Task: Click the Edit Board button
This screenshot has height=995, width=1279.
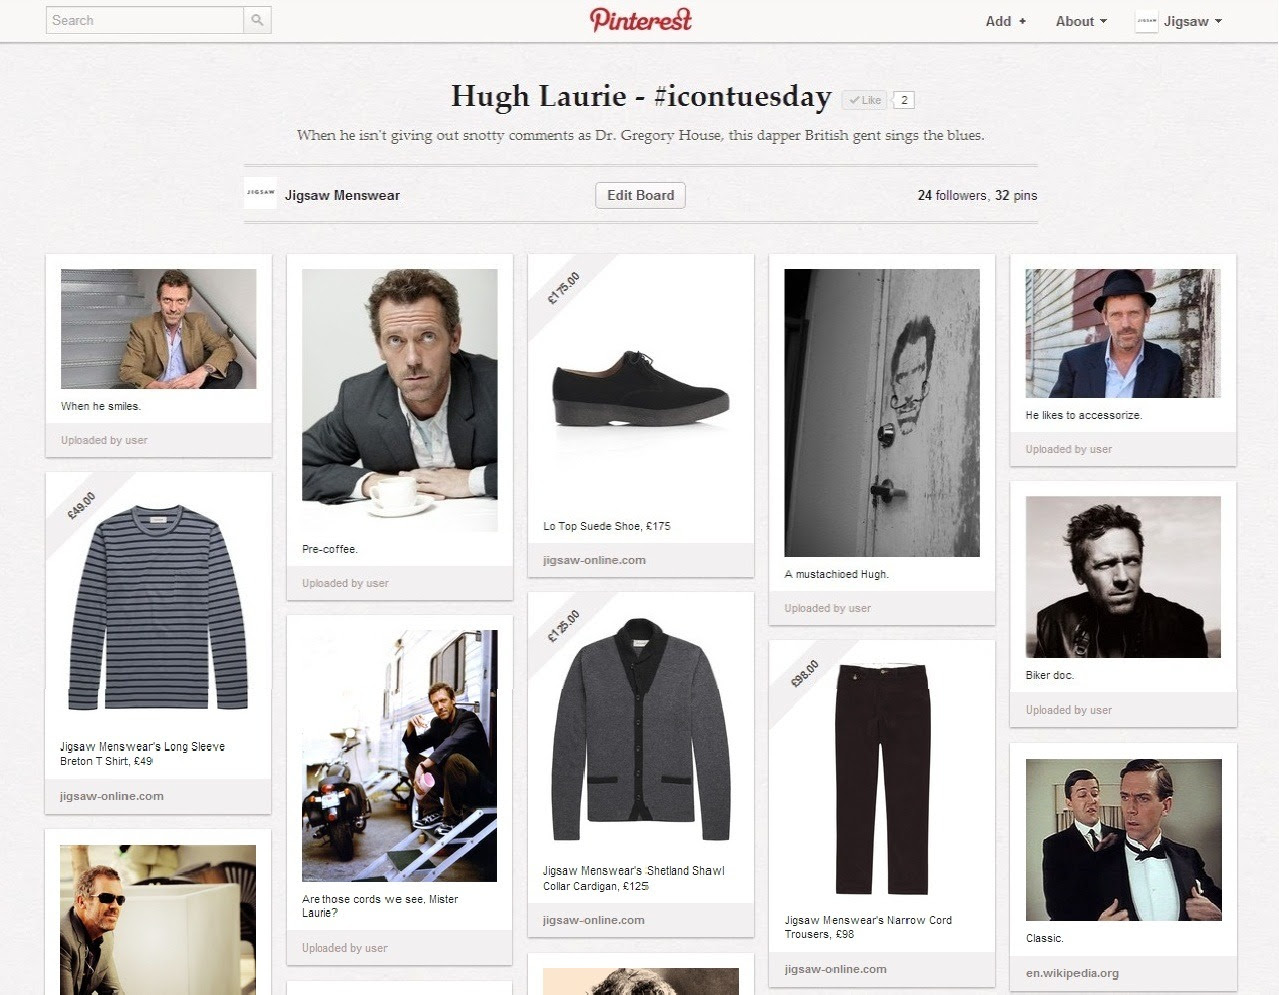Action: tap(640, 195)
